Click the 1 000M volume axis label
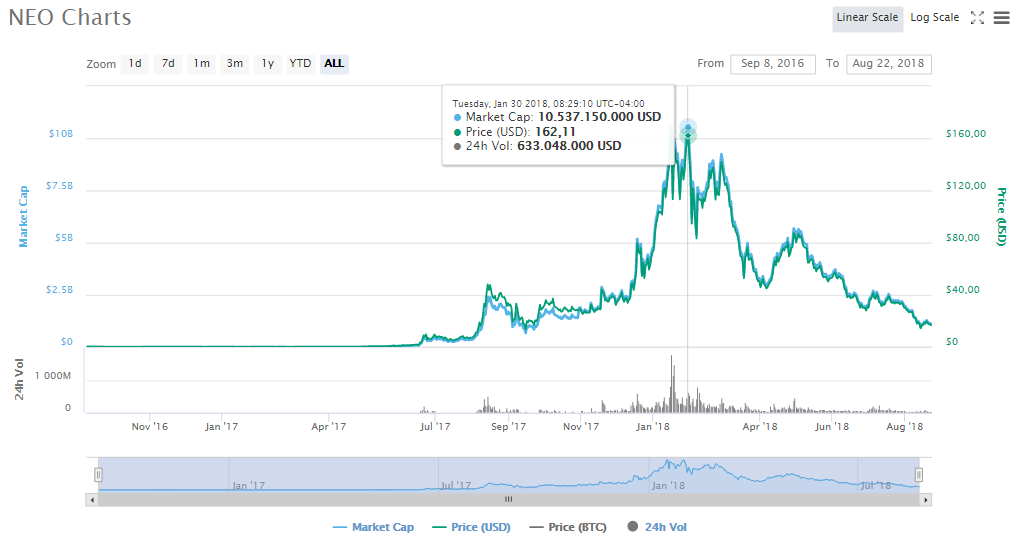The image size is (1019, 539). (53, 376)
